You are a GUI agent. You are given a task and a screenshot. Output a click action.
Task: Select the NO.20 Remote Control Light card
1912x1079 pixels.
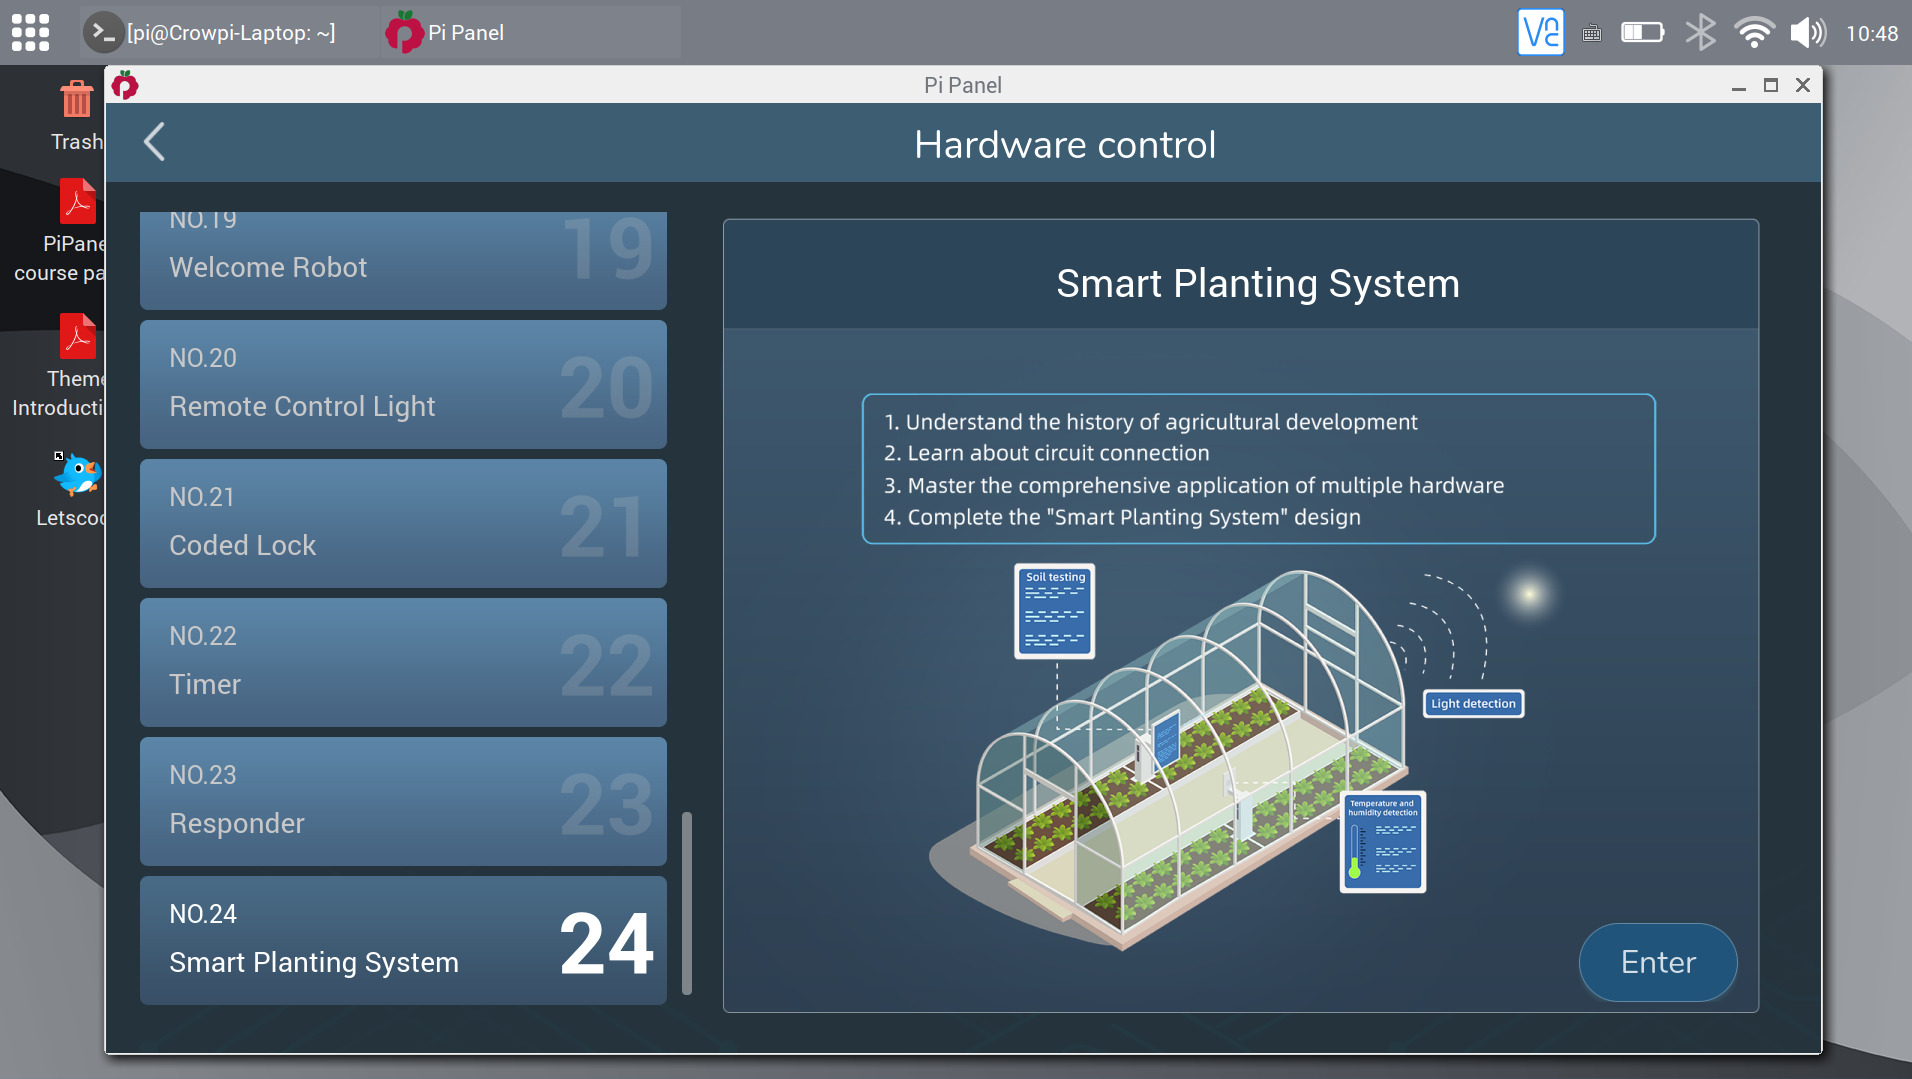pos(403,384)
